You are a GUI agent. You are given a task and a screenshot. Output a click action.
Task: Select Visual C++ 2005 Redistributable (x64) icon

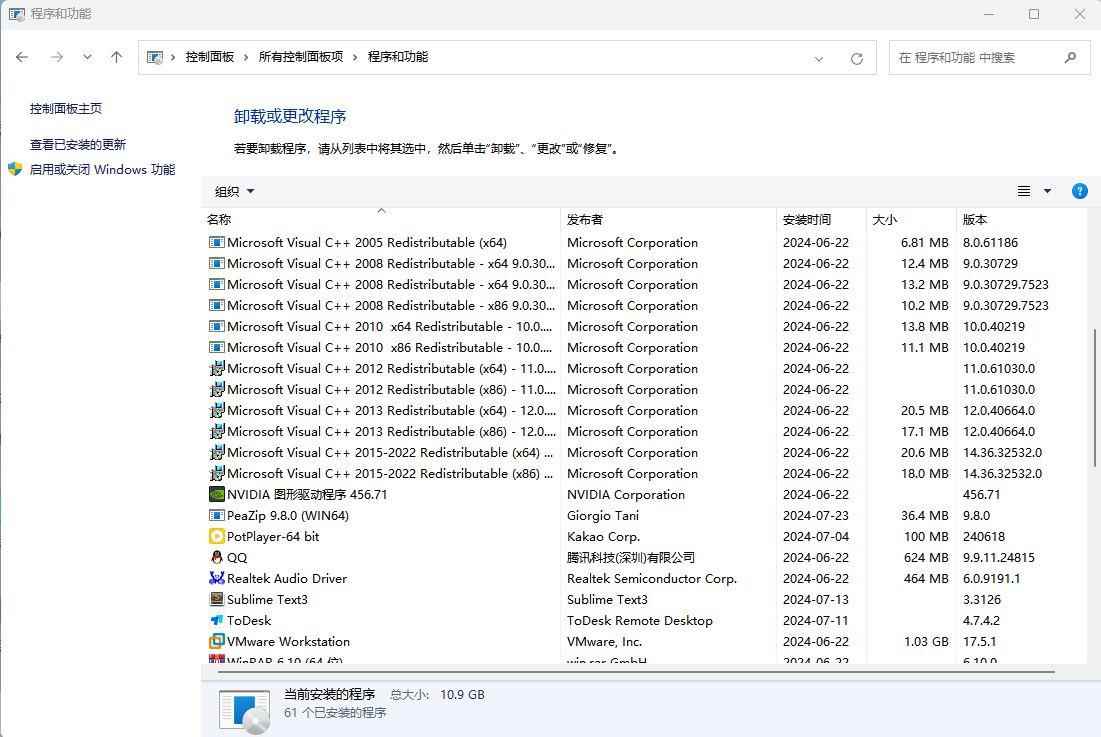[217, 242]
